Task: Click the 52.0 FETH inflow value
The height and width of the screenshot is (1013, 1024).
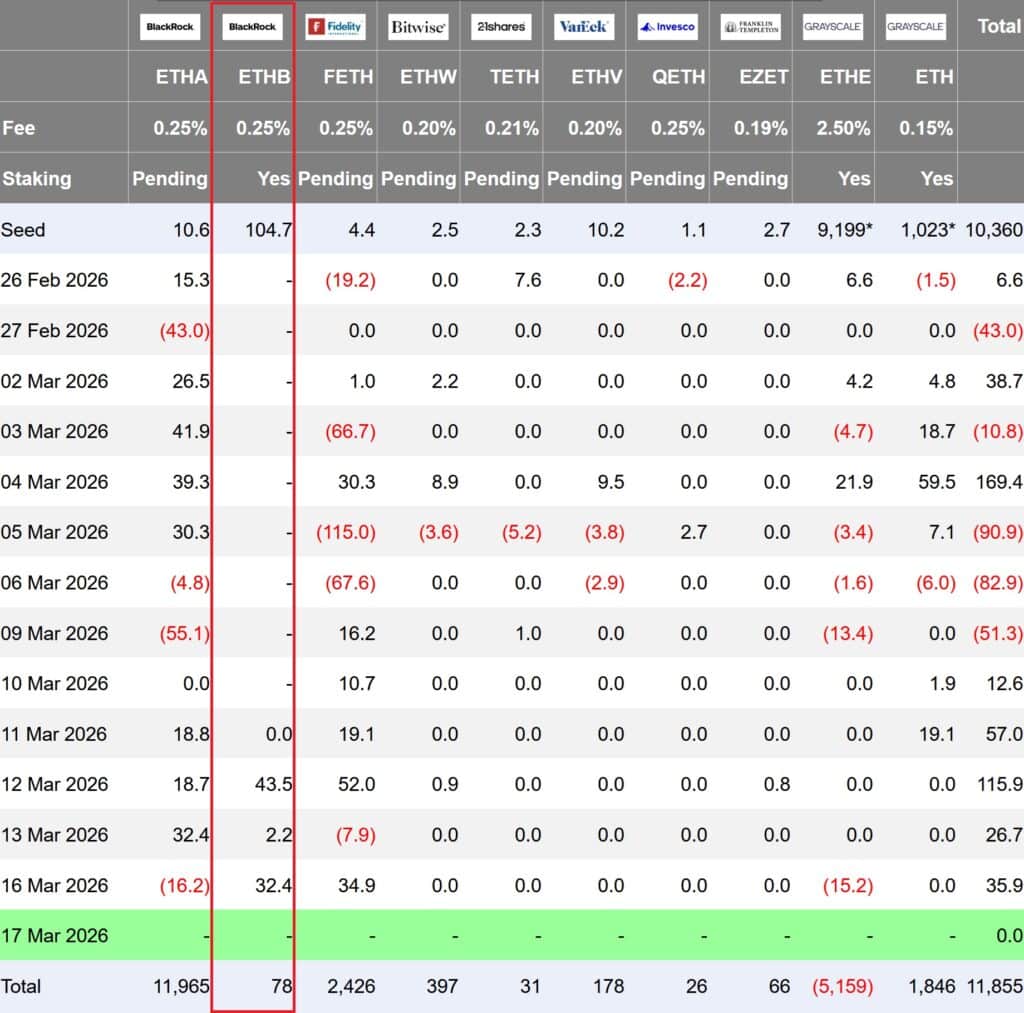Action: [357, 784]
